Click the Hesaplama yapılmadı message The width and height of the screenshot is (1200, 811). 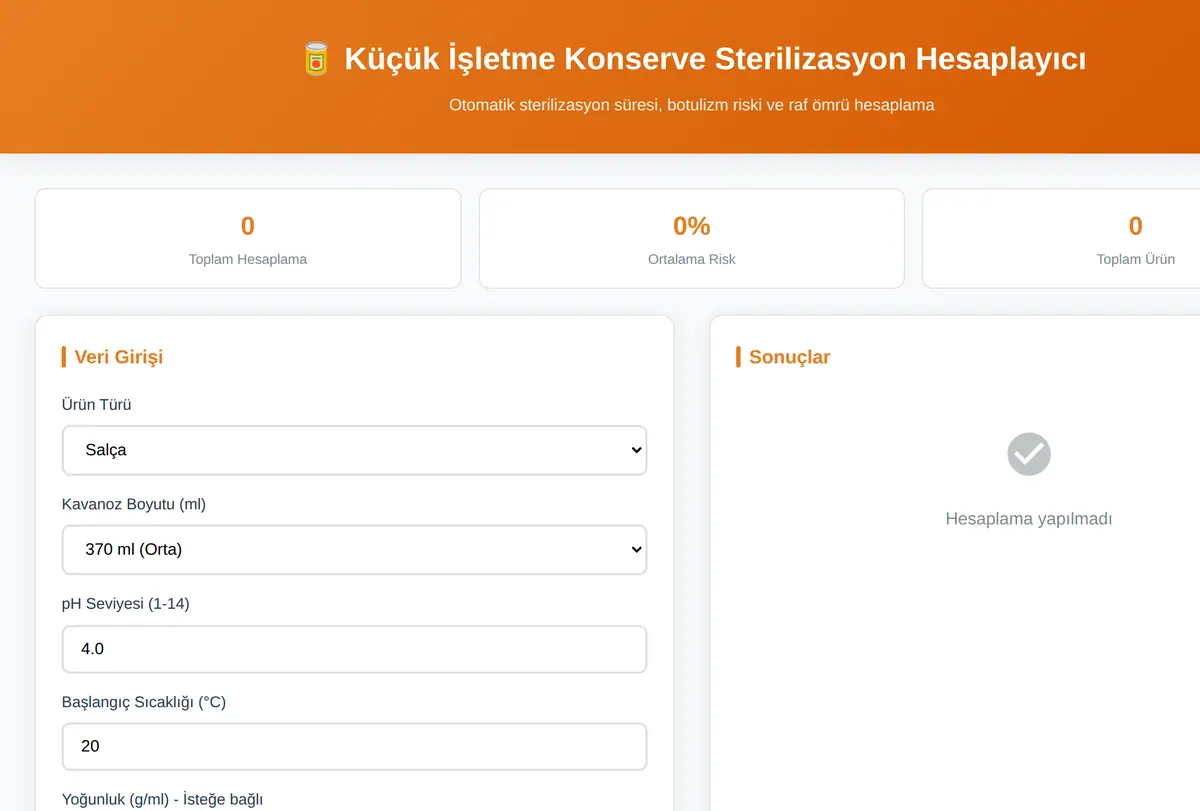coord(1028,519)
